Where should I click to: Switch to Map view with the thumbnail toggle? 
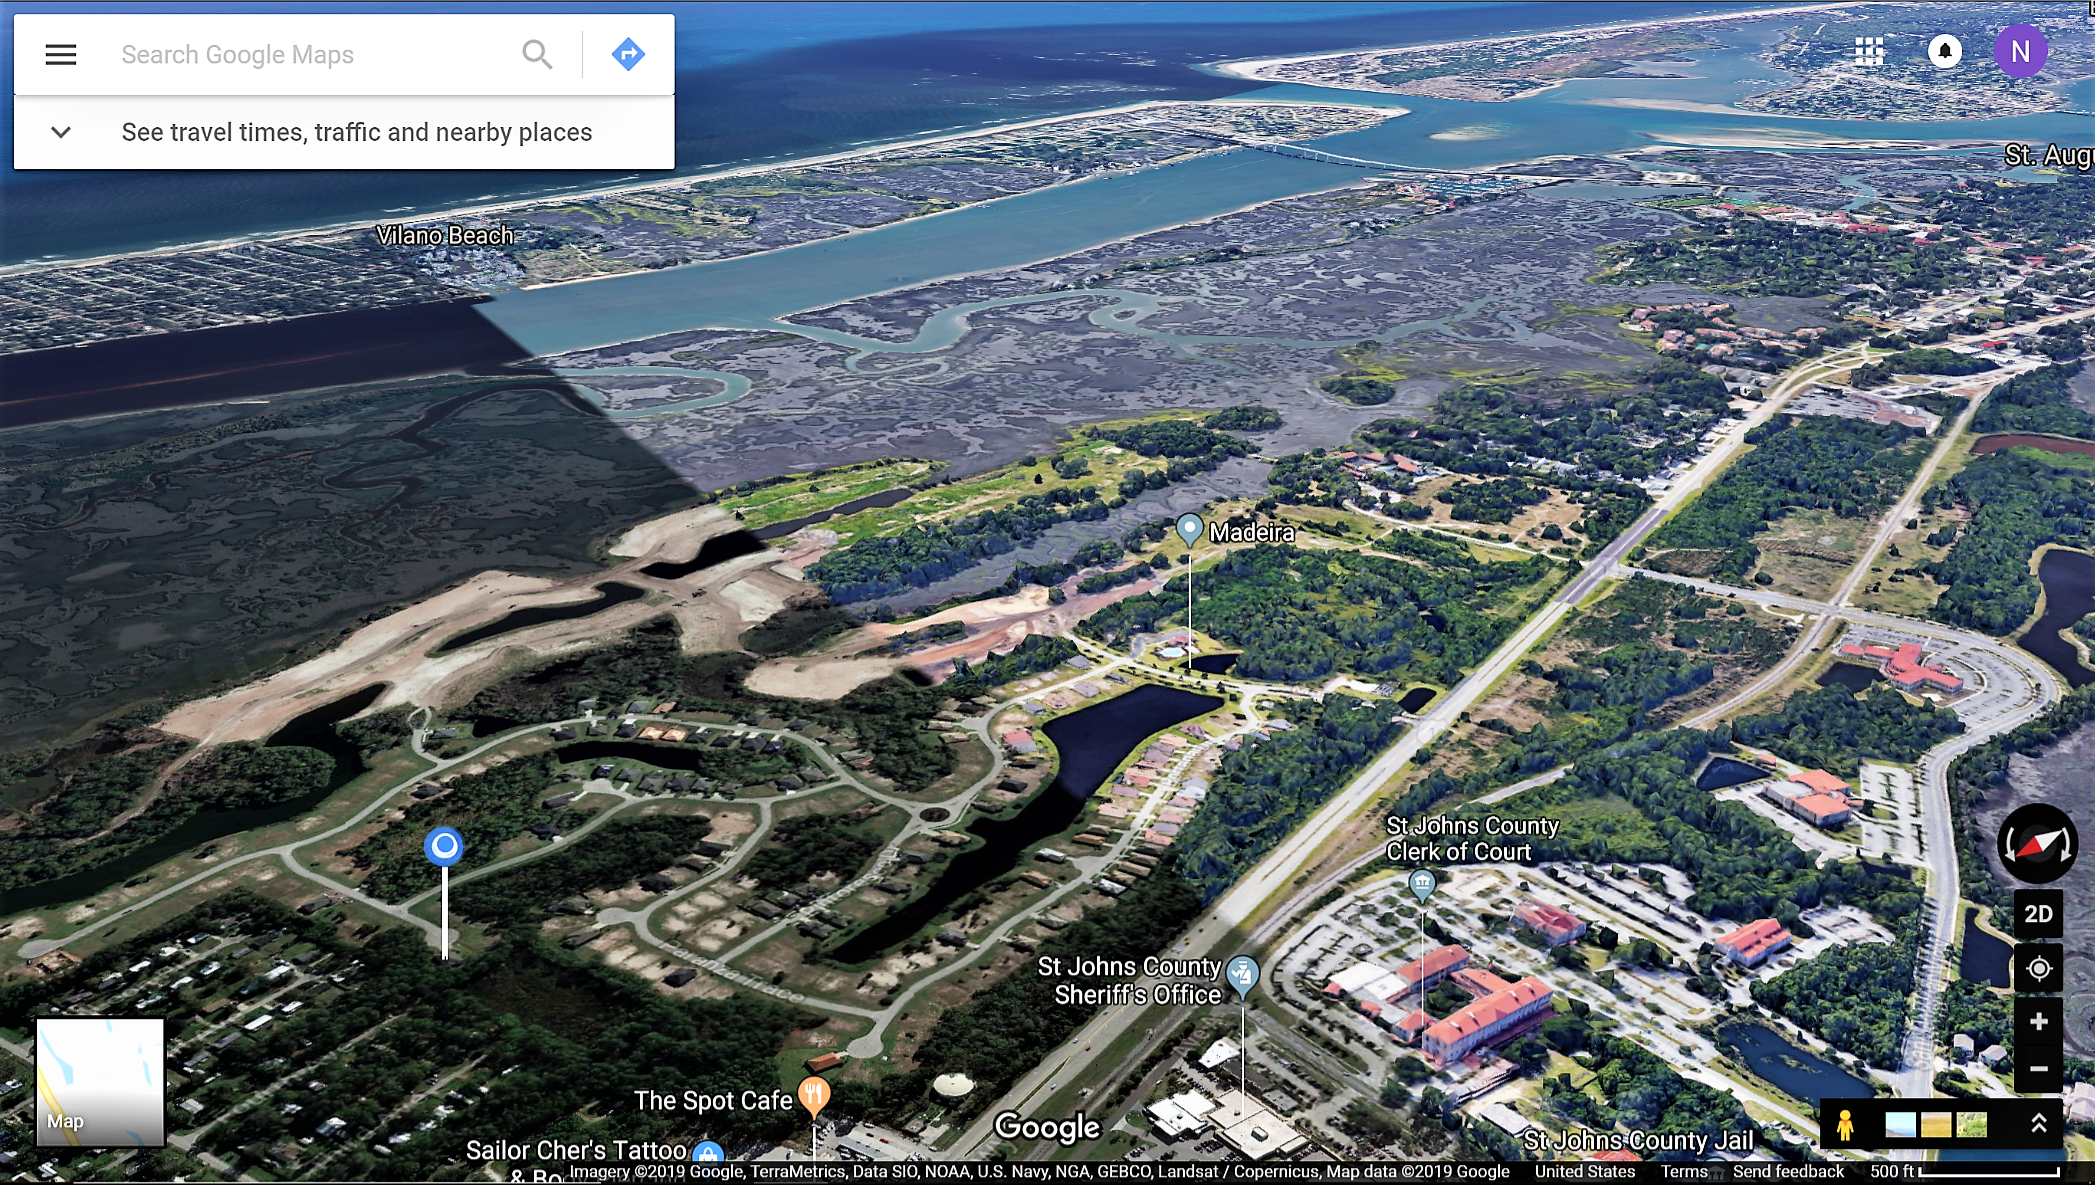click(x=100, y=1081)
